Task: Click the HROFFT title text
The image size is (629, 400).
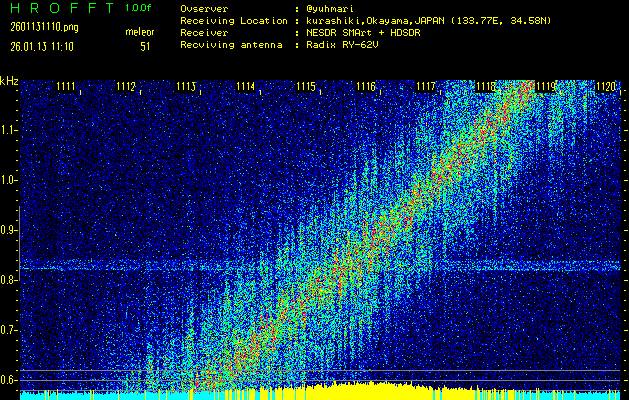Action: tap(61, 8)
